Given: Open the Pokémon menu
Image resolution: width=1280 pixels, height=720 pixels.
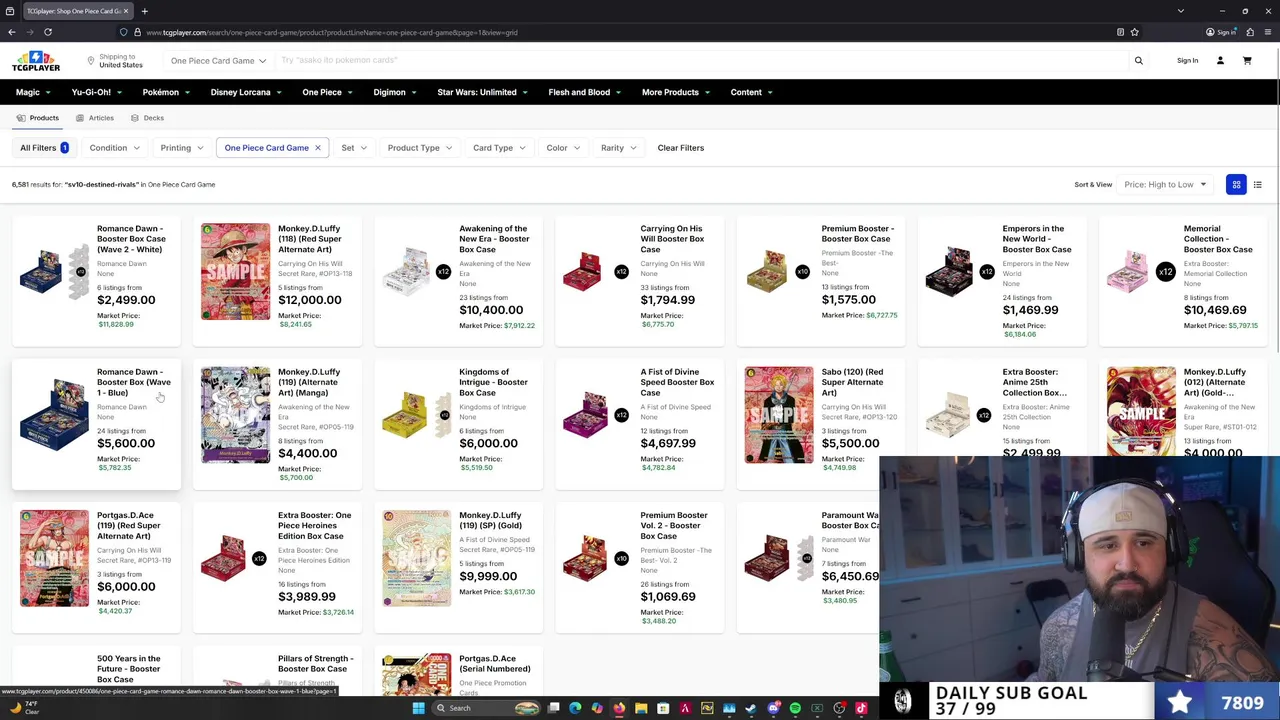Looking at the screenshot, I should coord(166,92).
